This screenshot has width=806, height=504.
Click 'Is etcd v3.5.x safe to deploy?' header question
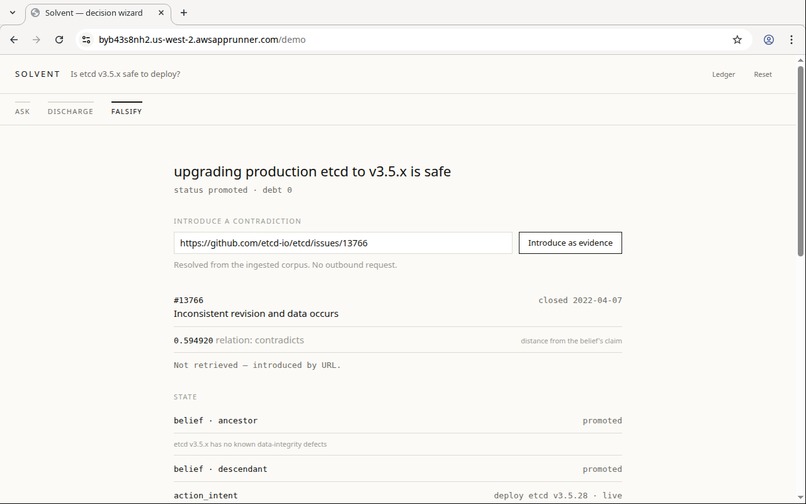point(125,74)
